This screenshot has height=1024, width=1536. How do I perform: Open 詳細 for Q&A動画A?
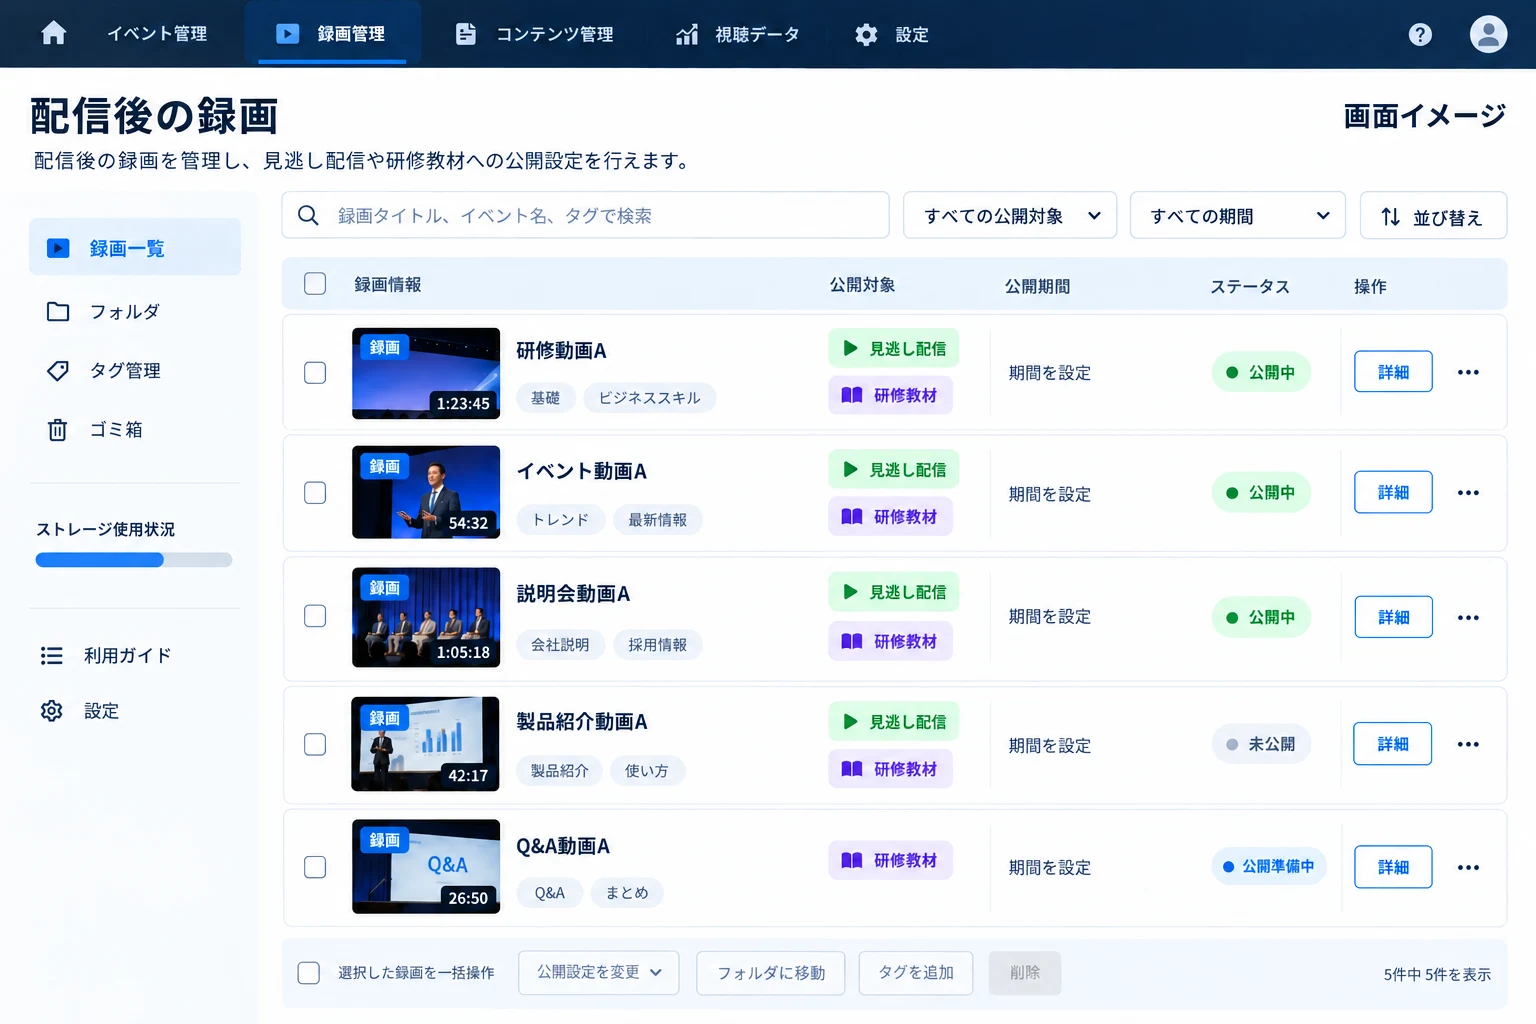tap(1393, 867)
